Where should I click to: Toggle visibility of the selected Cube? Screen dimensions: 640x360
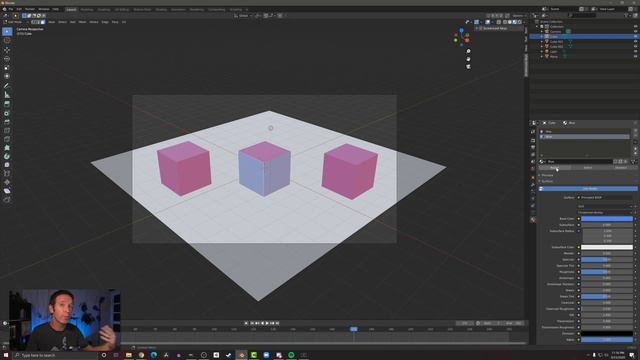[635, 36]
